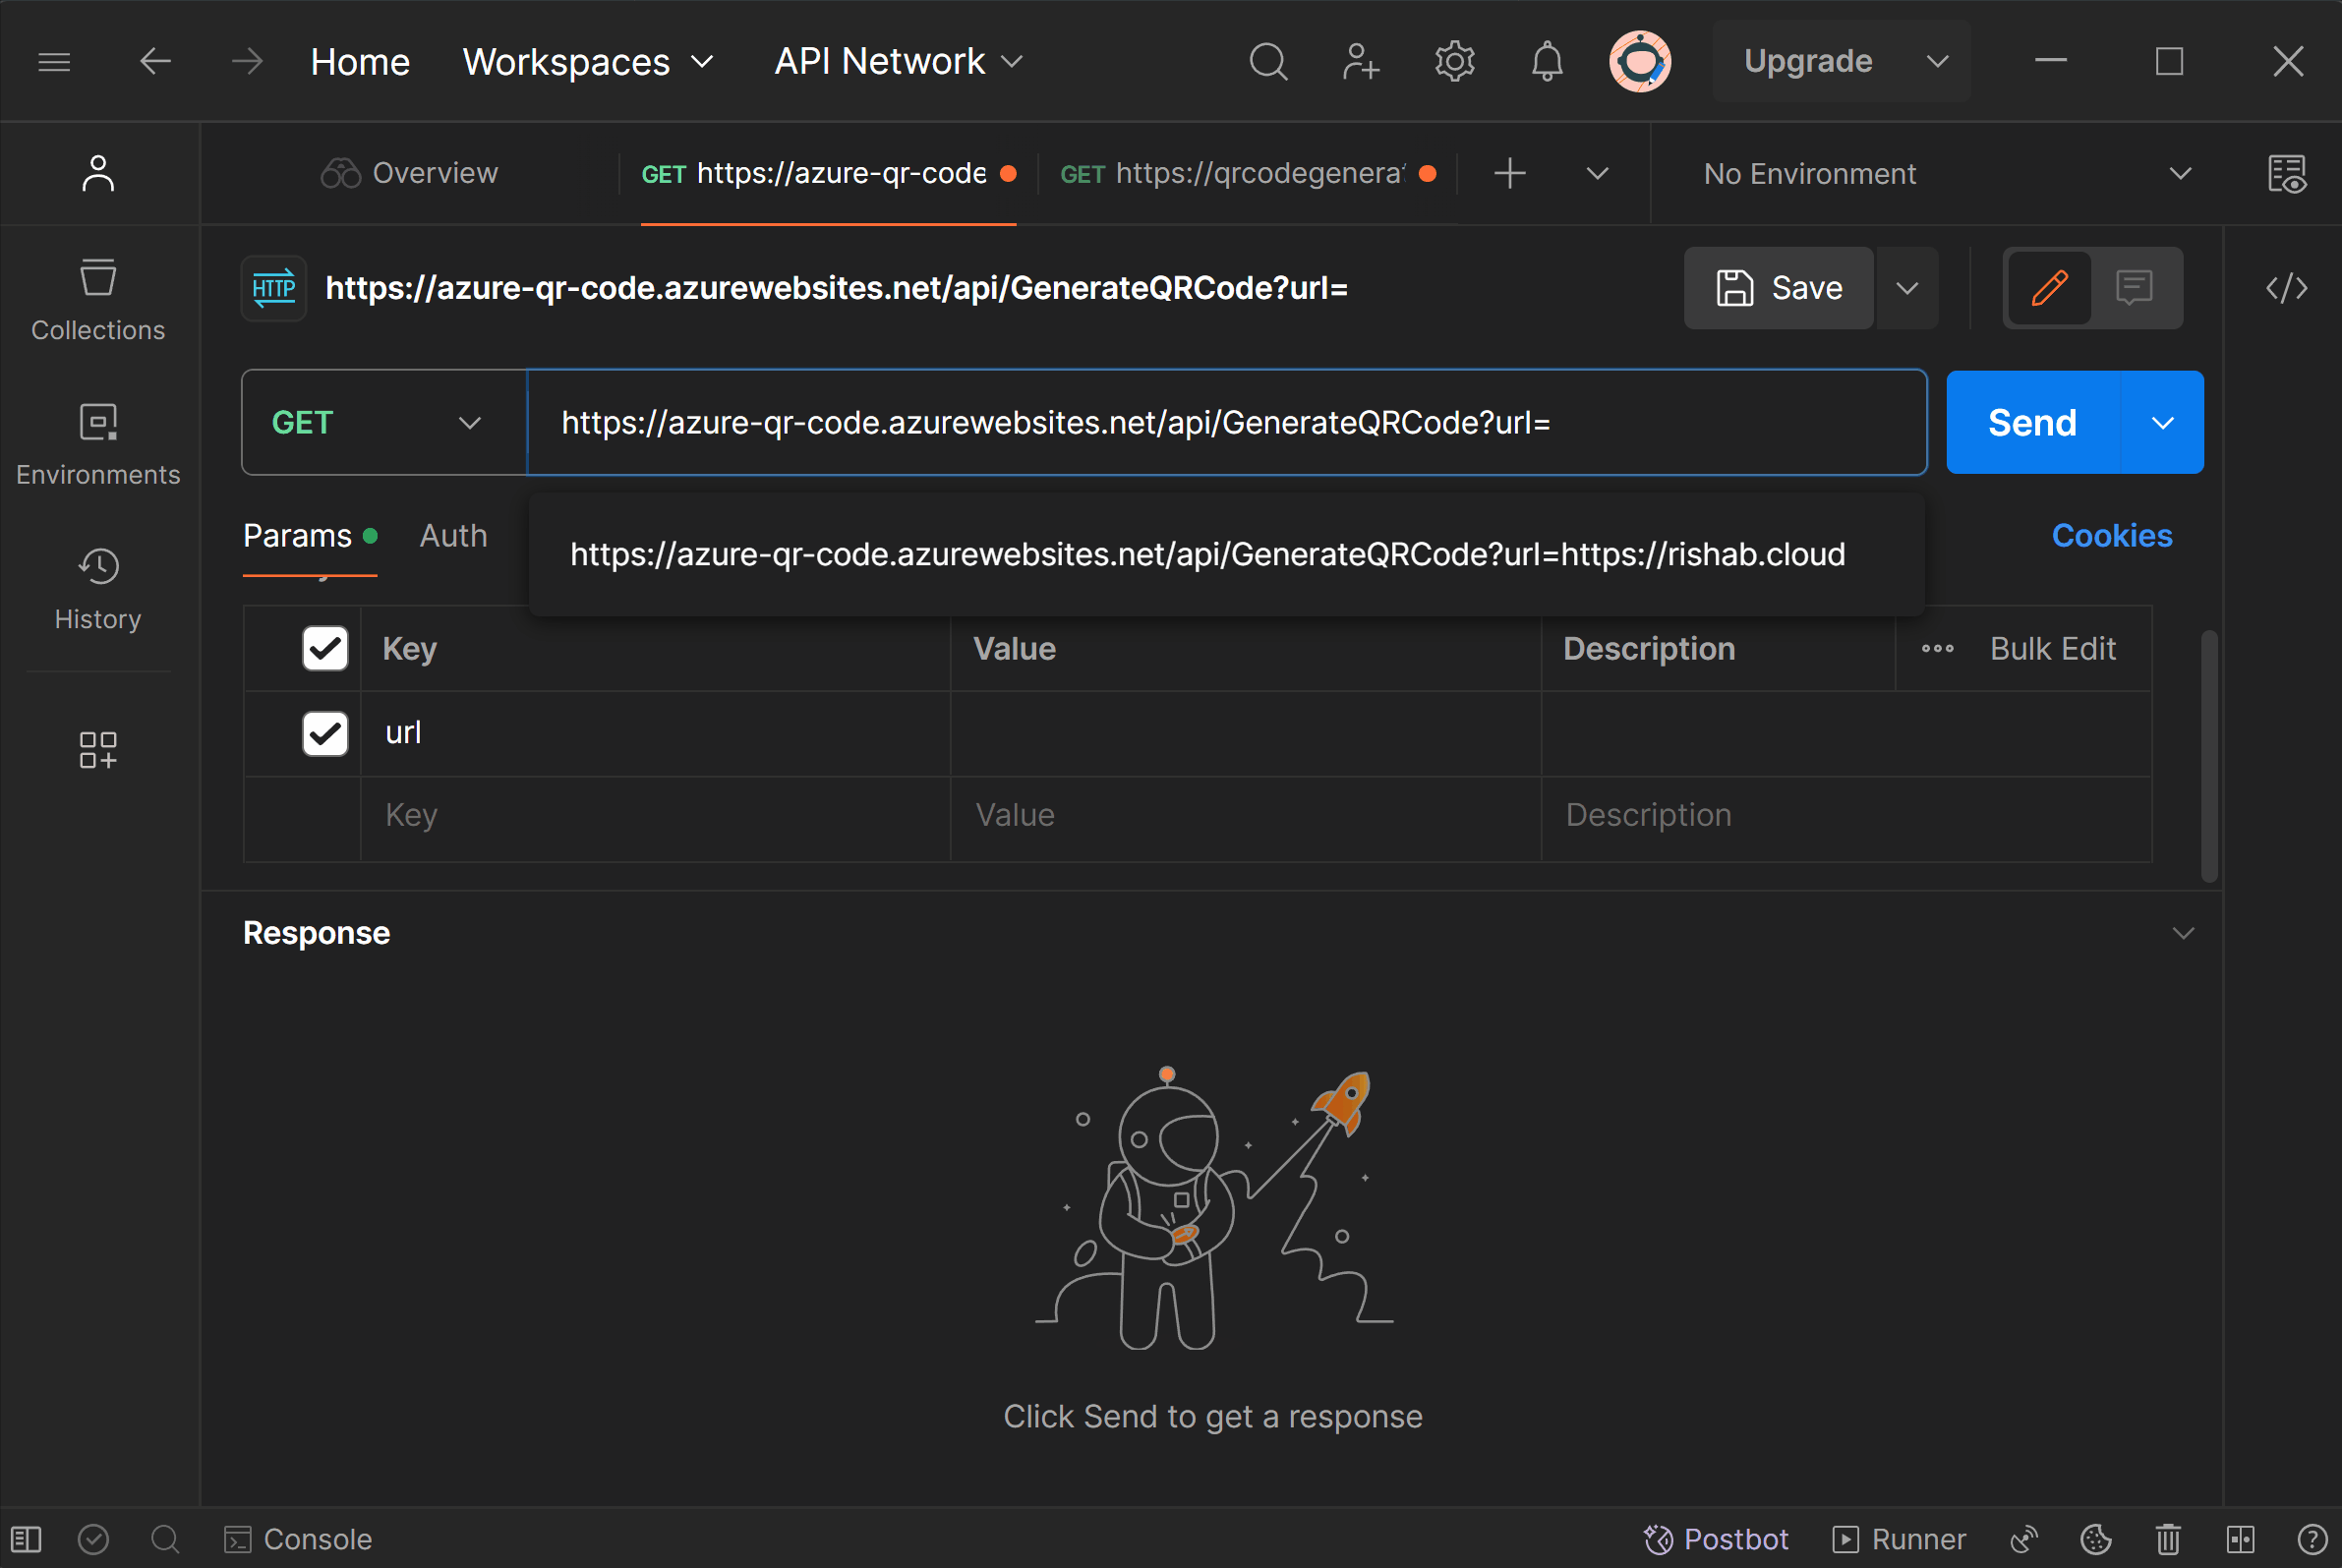Open the environment quick look icon

tap(2286, 174)
